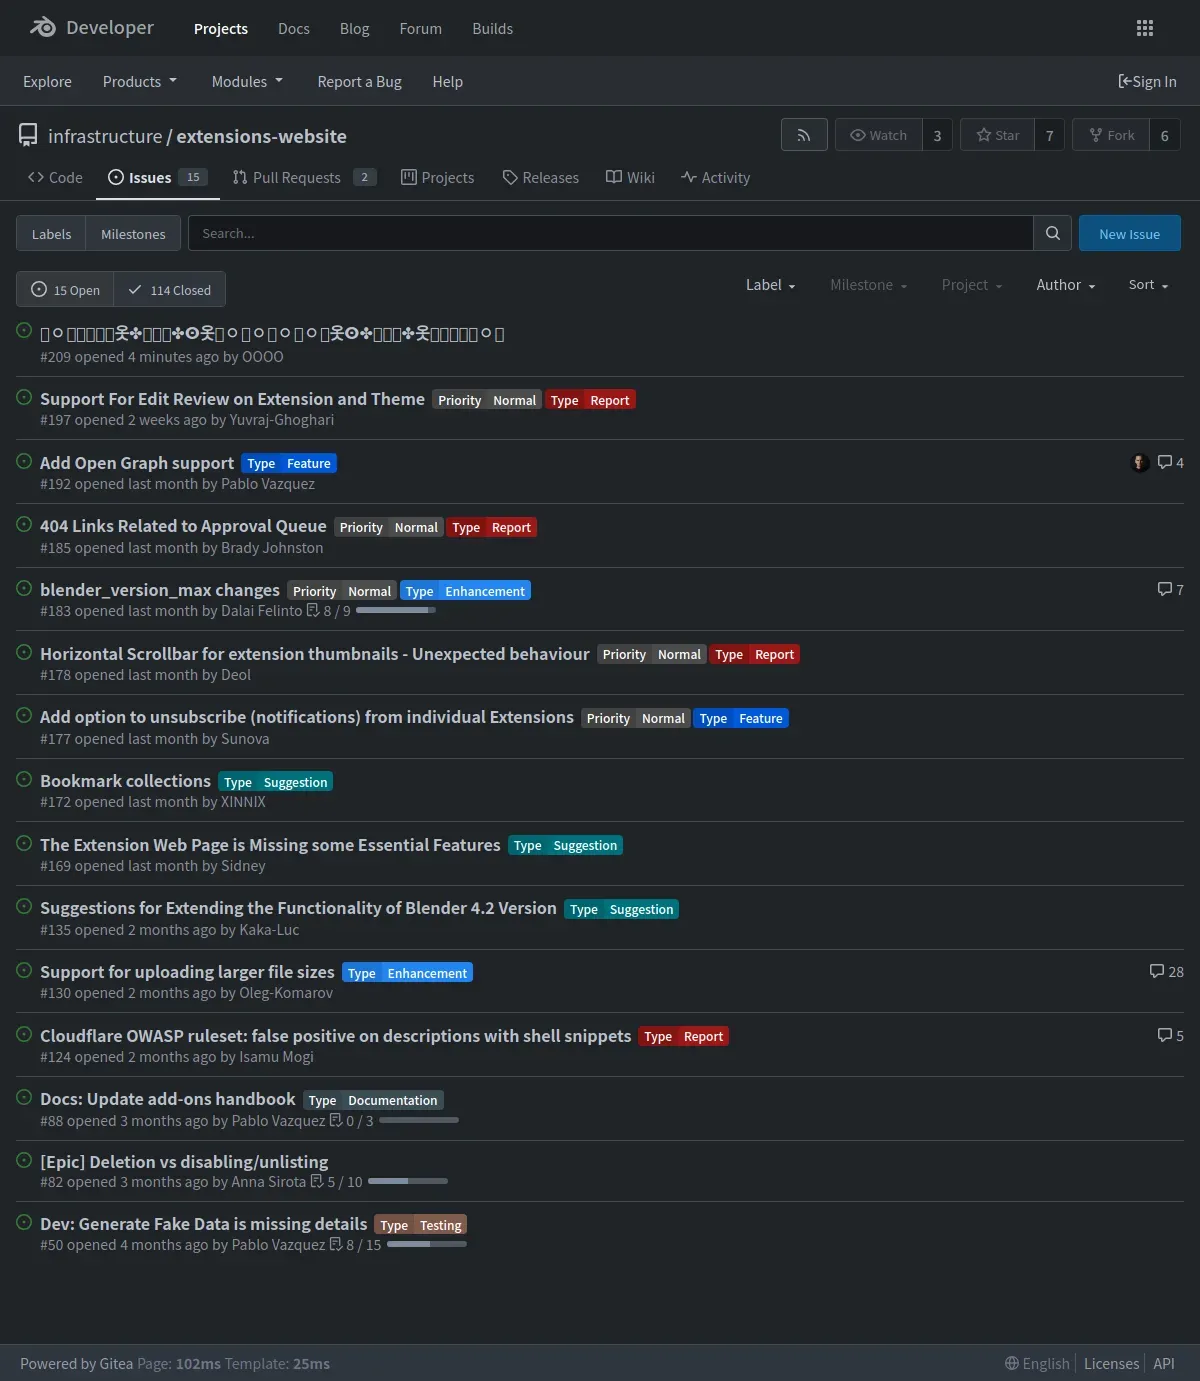1200x1381 pixels.
Task: Watch the extensions-website repository
Action: (x=878, y=135)
